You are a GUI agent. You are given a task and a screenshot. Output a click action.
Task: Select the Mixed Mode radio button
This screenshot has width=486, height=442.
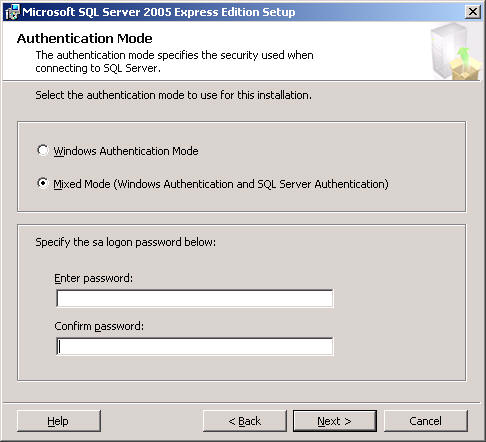coord(42,183)
